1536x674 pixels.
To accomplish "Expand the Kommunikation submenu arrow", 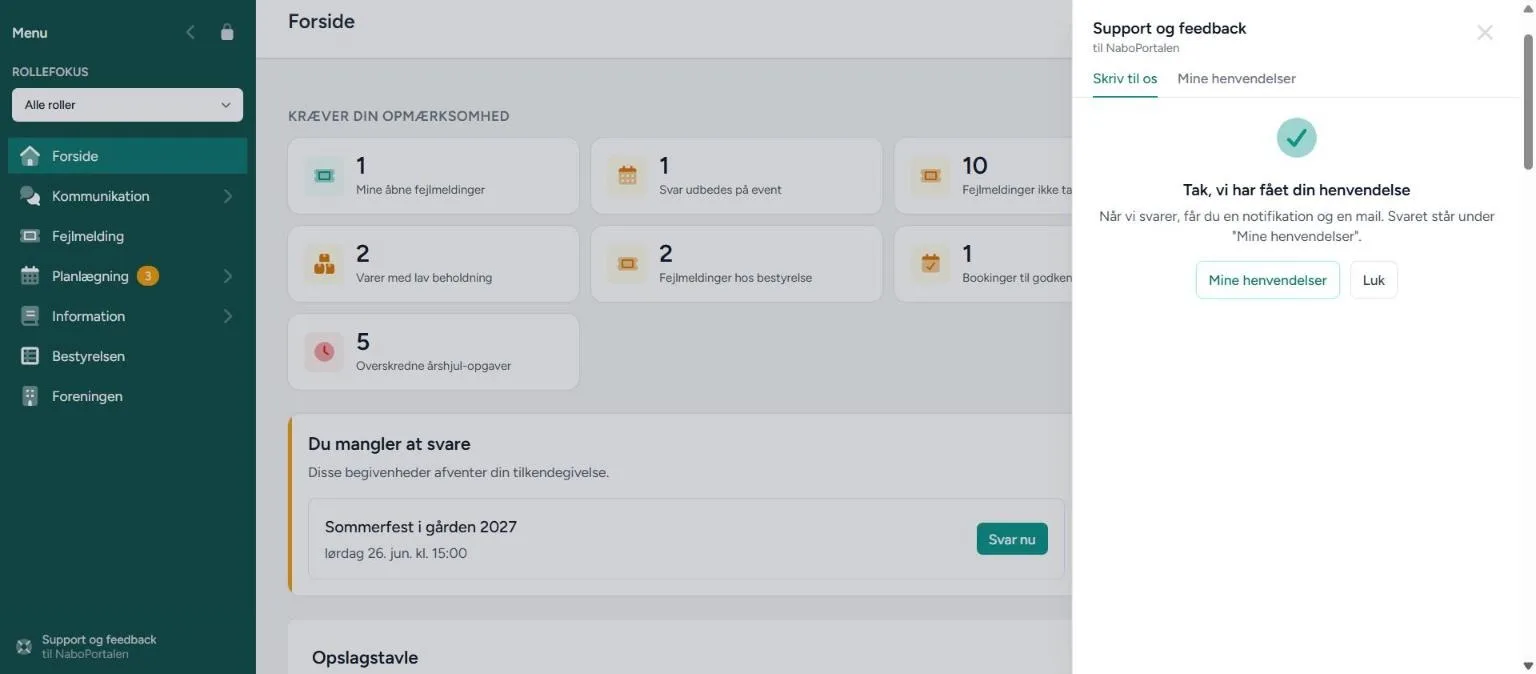I will [x=227, y=196].
